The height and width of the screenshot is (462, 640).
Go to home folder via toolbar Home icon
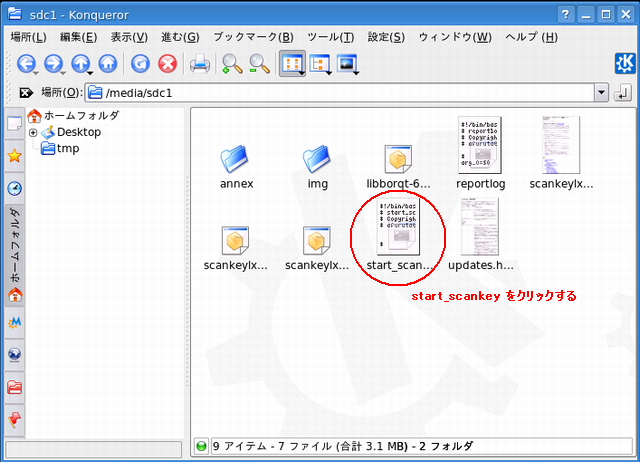tap(108, 63)
